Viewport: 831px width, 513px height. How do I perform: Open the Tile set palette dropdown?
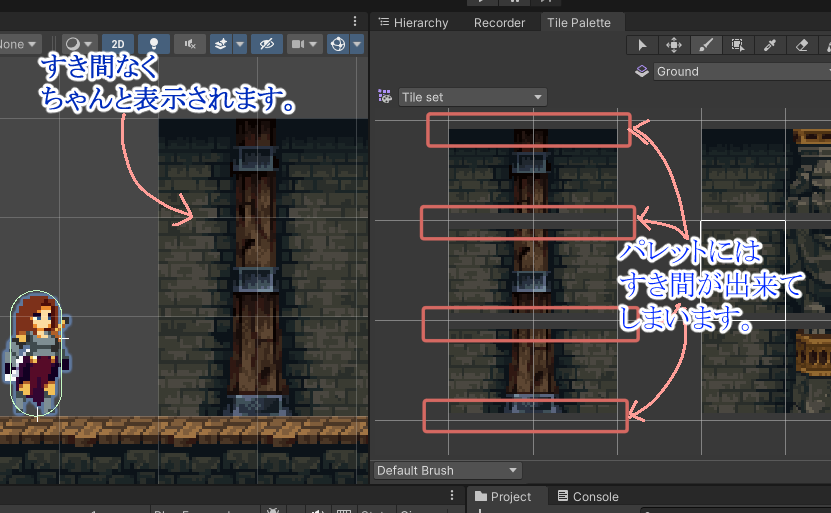coord(472,97)
